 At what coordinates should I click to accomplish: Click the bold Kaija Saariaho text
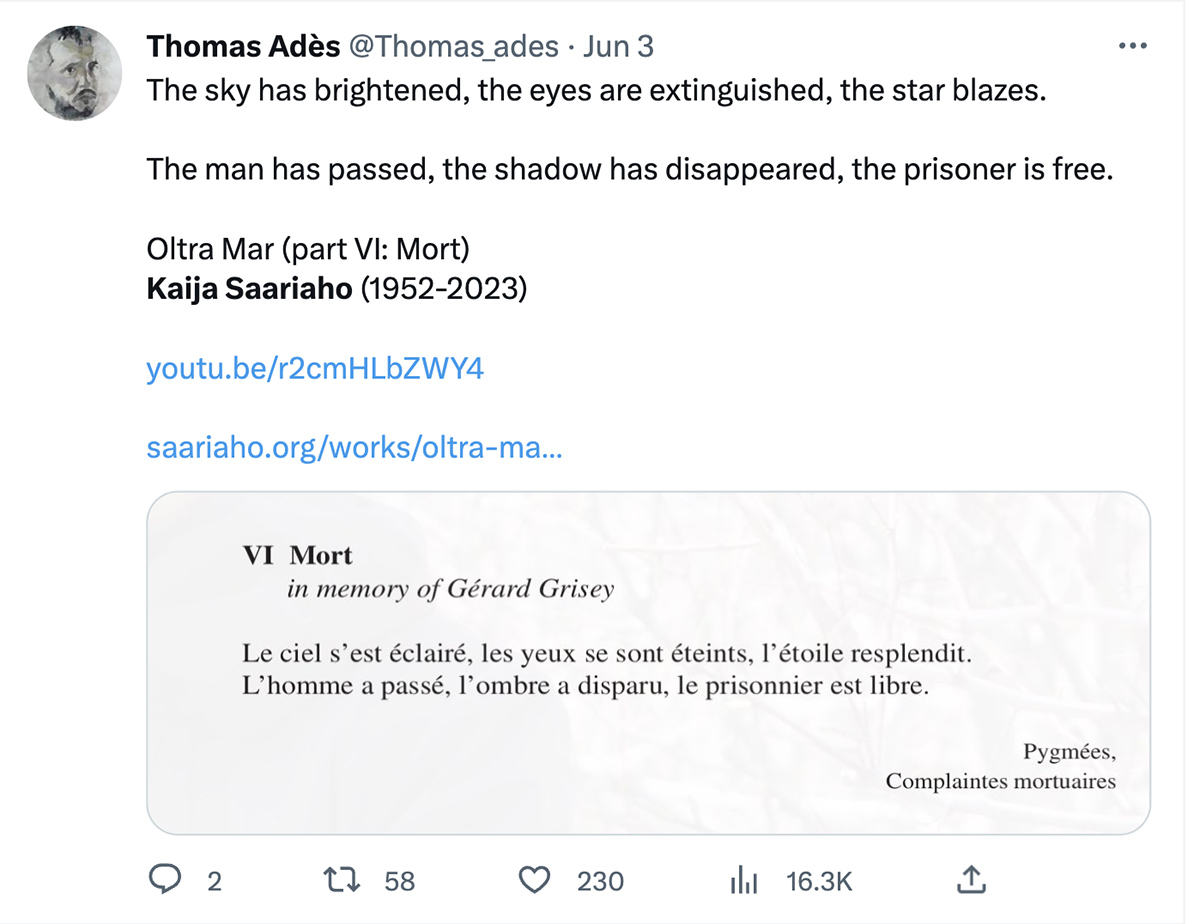(249, 288)
